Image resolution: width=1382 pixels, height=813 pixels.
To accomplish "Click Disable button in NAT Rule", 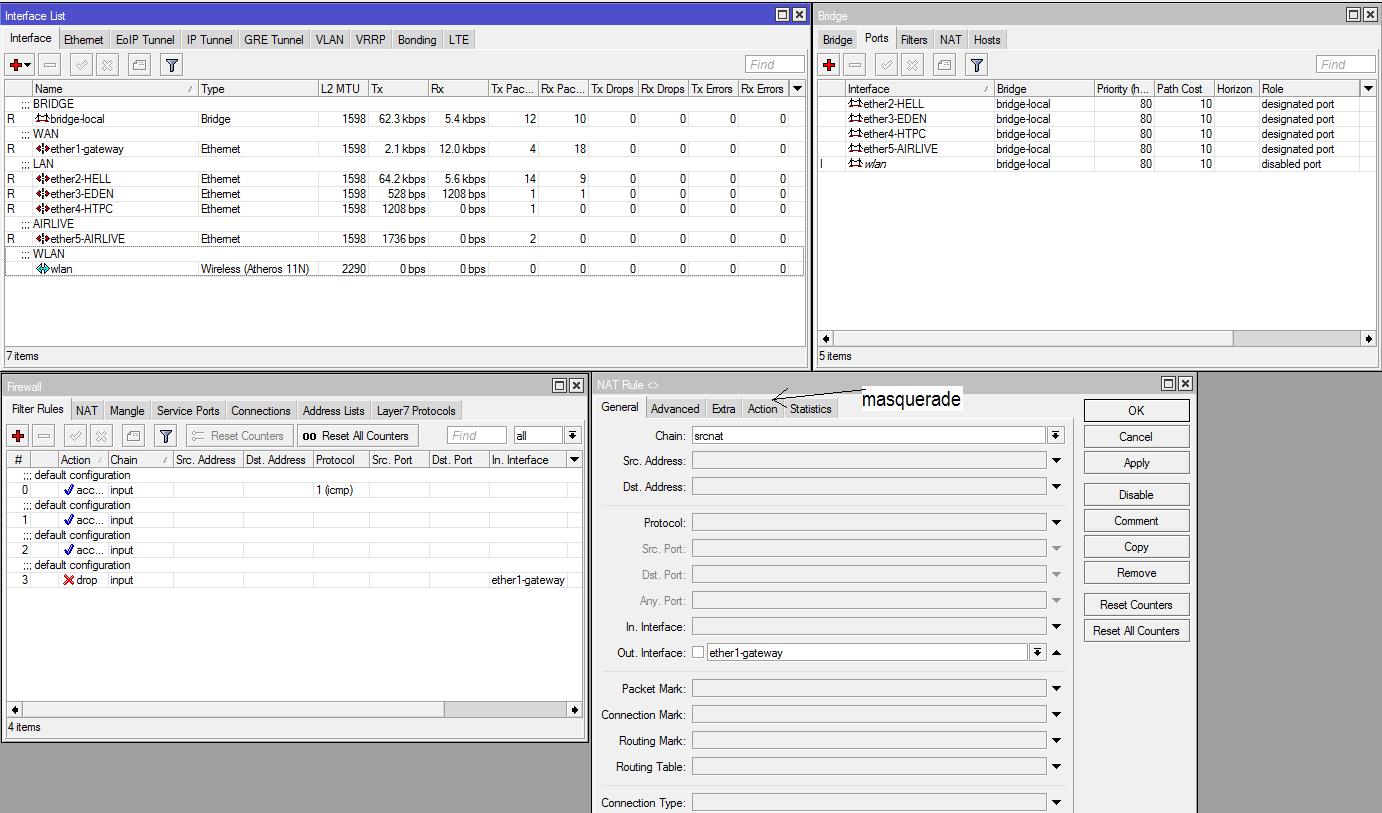I will click(x=1136, y=495).
